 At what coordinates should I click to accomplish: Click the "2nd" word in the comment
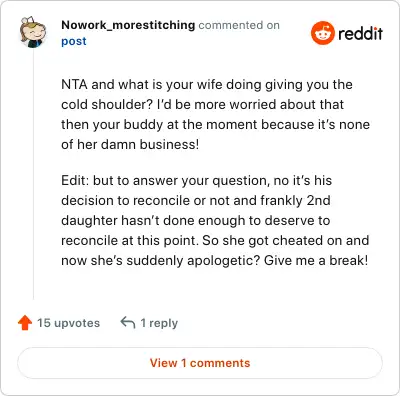pos(318,200)
